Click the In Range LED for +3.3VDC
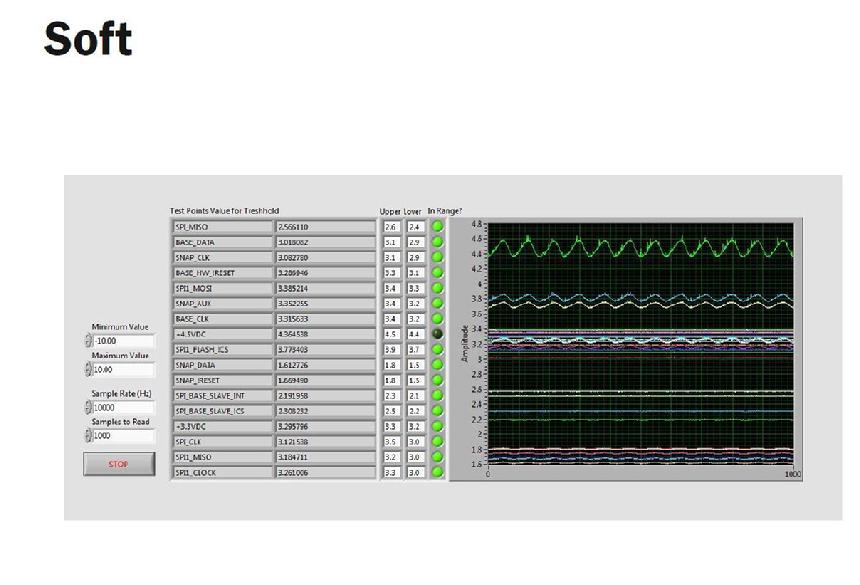The width and height of the screenshot is (860, 585). pyautogui.click(x=437, y=425)
